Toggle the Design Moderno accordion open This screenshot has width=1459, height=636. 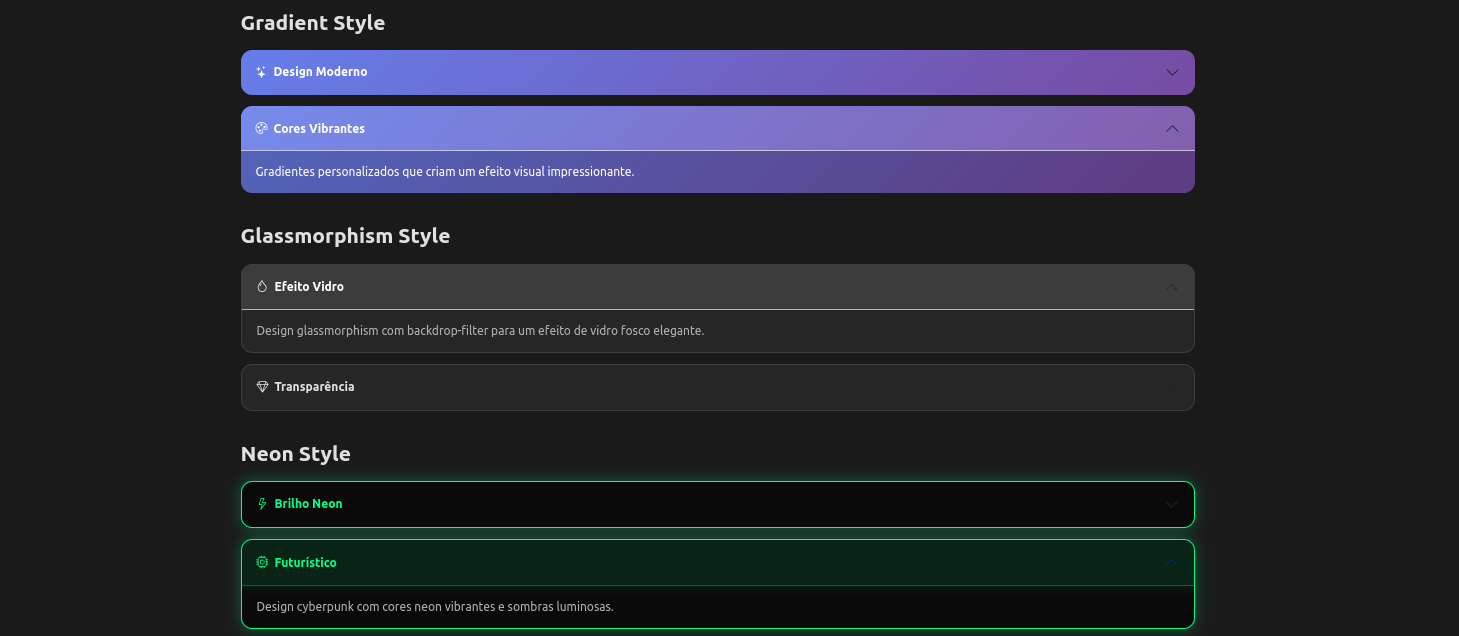pos(717,71)
